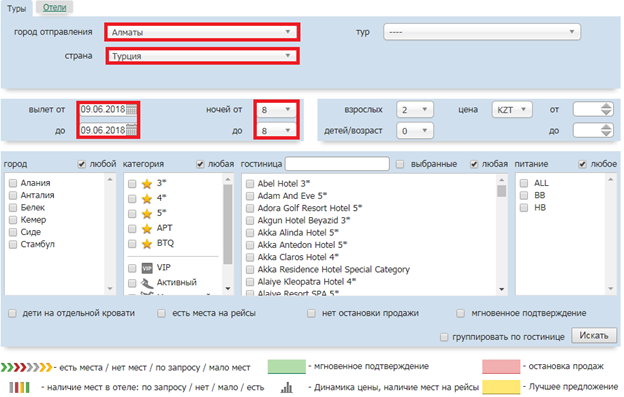Check the Белек city checkbox
624x397 pixels.
pyautogui.click(x=13, y=208)
